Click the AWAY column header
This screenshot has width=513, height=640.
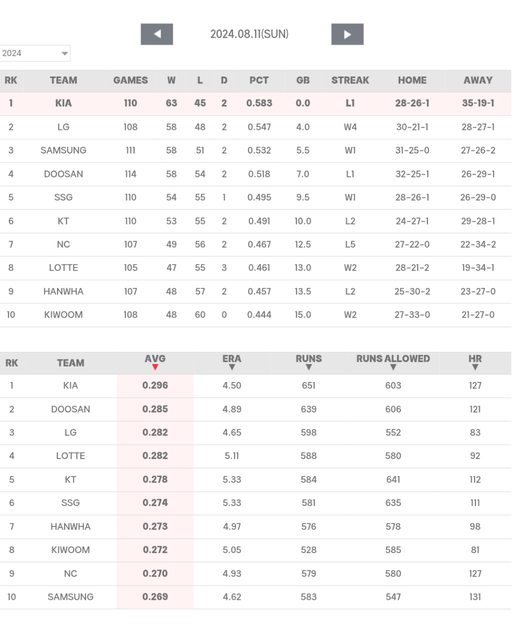(478, 80)
